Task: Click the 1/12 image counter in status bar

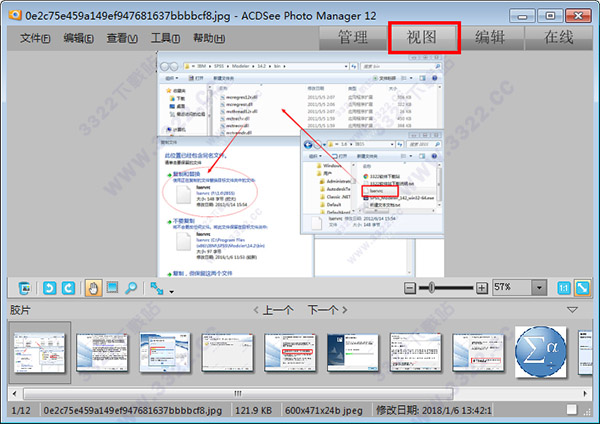Action: pyautogui.click(x=21, y=411)
